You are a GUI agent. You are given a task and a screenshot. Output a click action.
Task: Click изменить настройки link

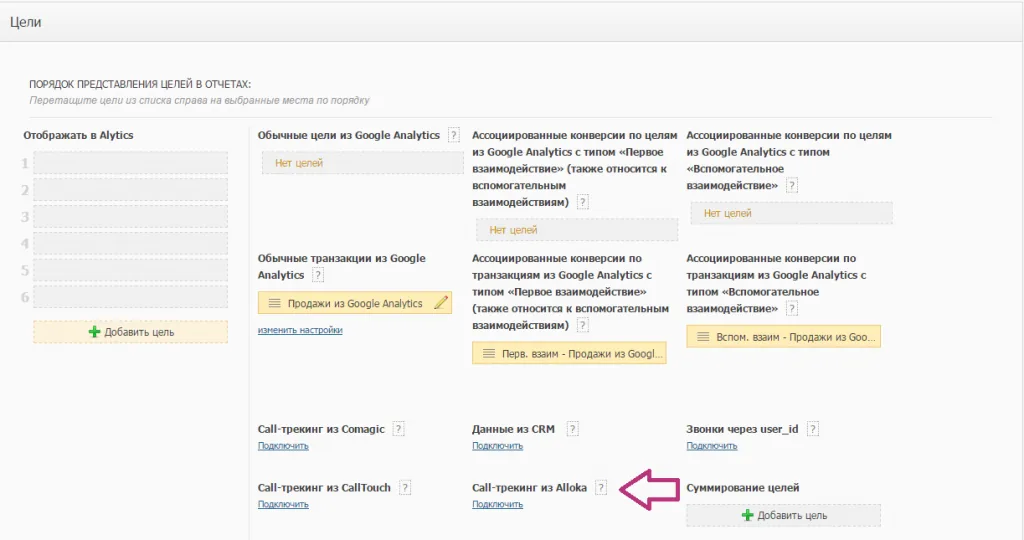click(300, 330)
